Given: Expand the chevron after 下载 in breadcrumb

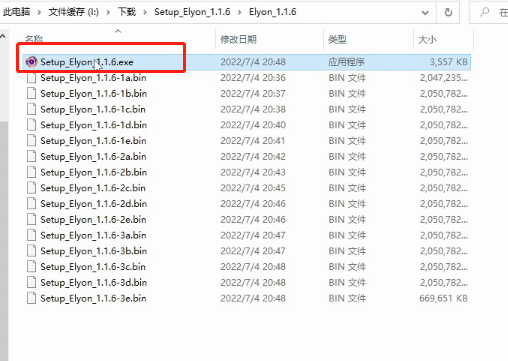Looking at the screenshot, I should pyautogui.click(x=145, y=12).
